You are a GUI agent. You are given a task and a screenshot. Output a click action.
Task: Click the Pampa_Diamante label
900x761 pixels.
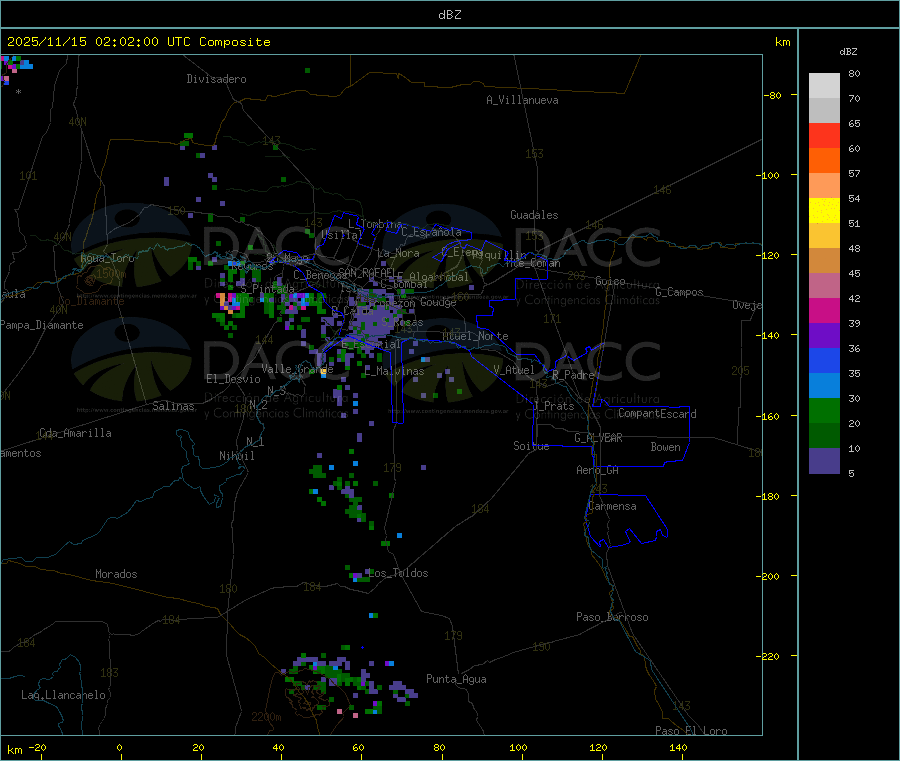tap(41, 325)
